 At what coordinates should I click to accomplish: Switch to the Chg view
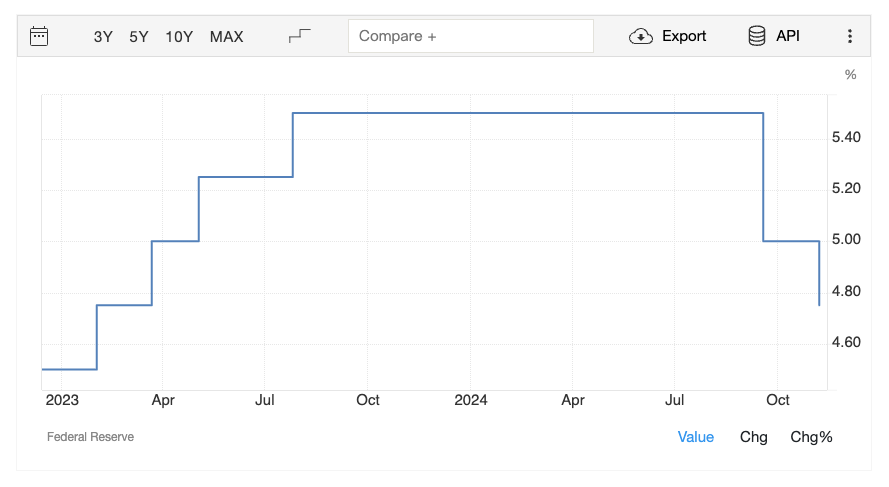(x=754, y=437)
